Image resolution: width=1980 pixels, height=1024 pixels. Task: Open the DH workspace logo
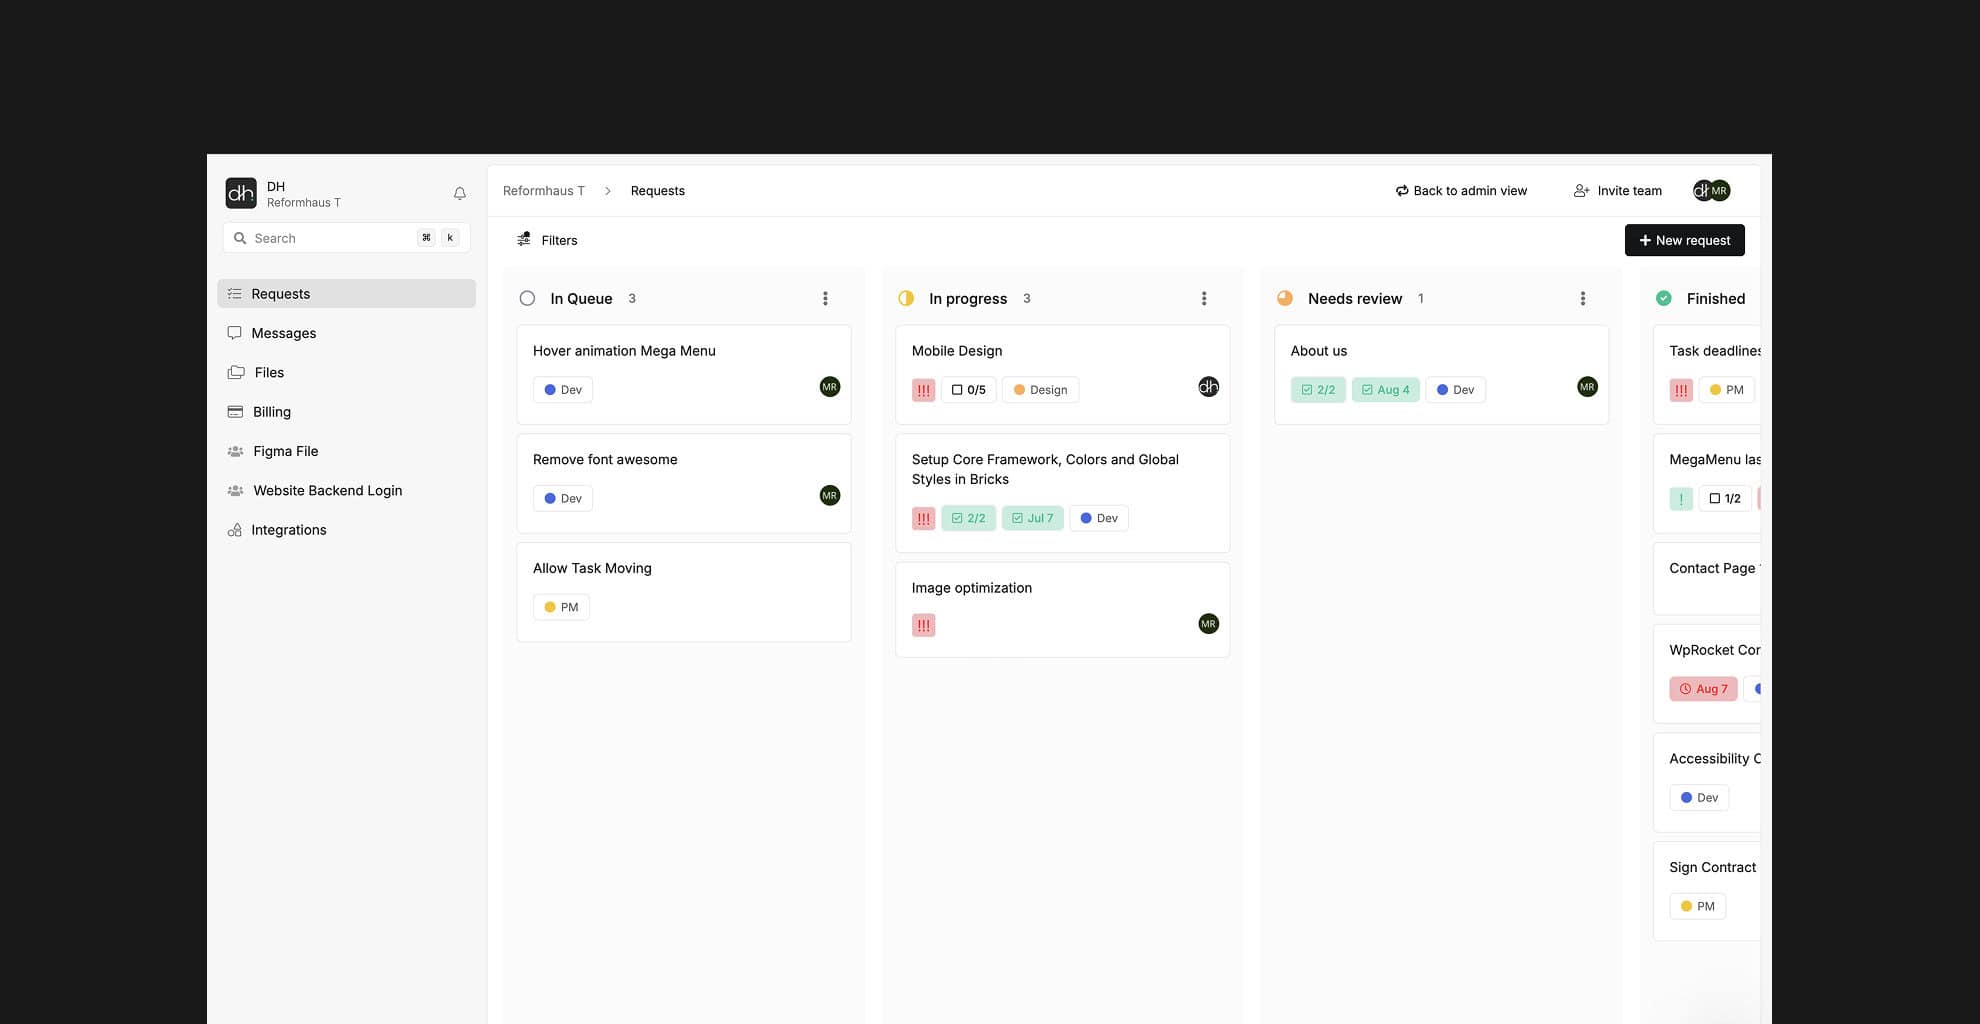pos(241,193)
